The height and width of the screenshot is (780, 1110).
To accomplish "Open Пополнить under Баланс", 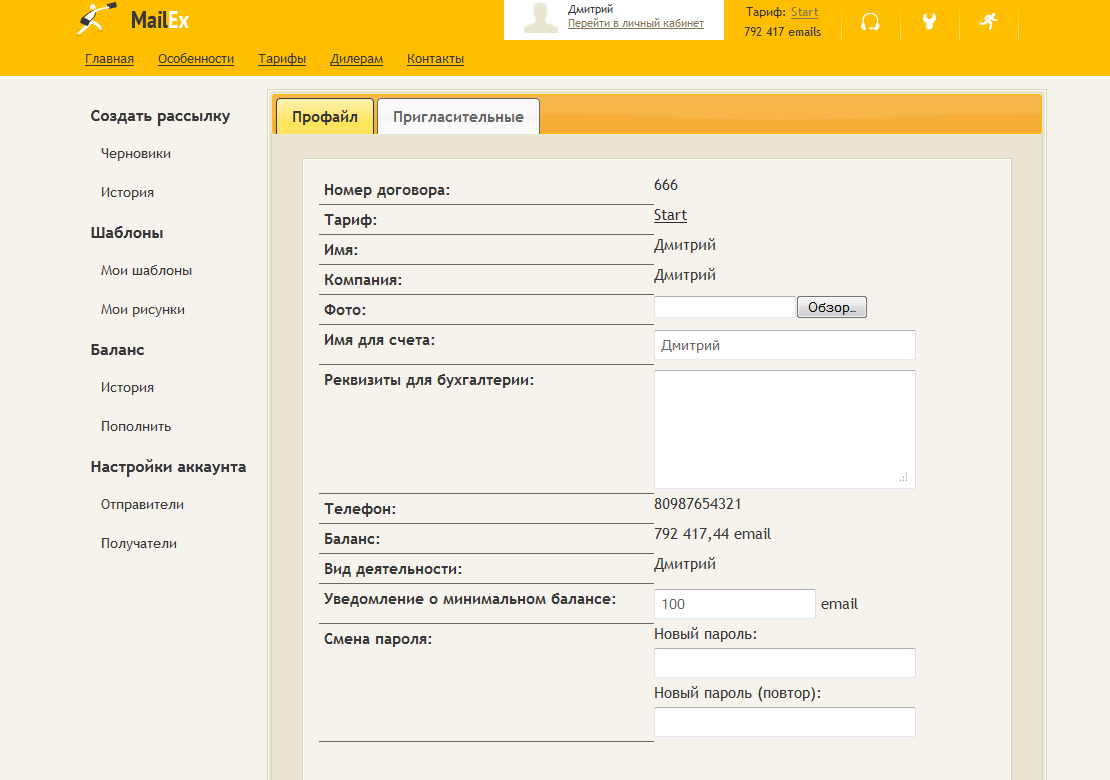I will pos(135,427).
